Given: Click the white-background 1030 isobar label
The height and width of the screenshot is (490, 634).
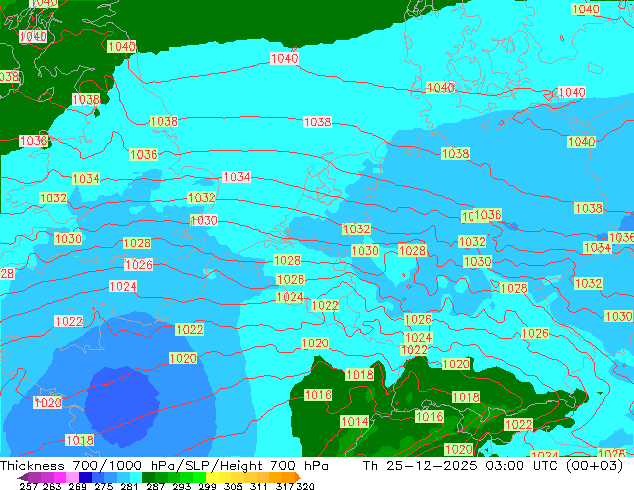Looking at the screenshot, I should click(204, 220).
